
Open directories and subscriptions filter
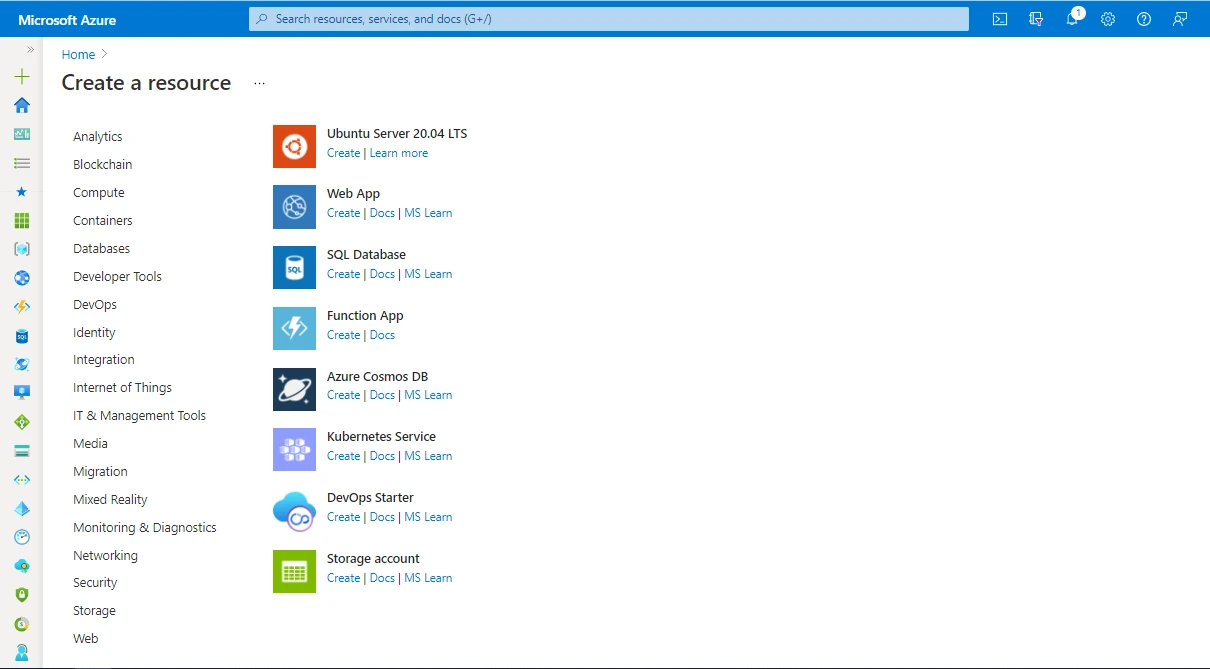pos(1036,19)
